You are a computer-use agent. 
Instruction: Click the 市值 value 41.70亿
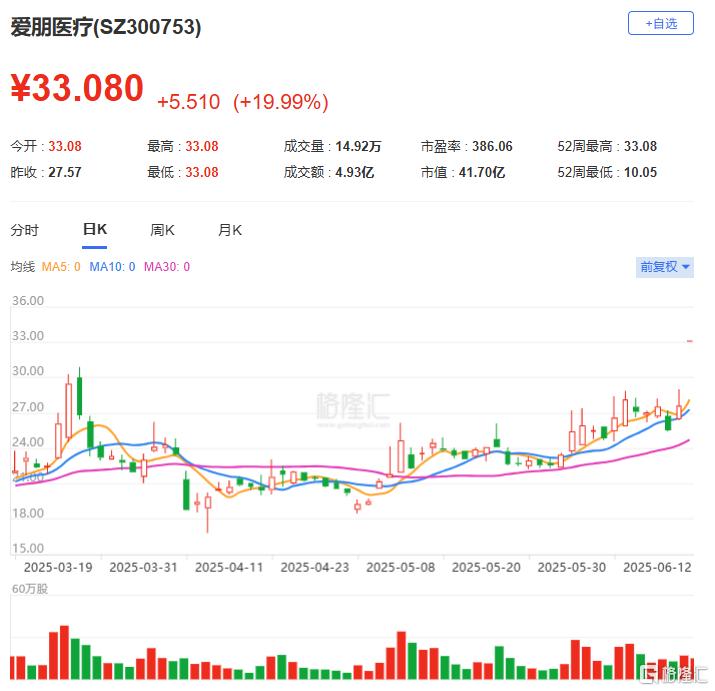[482, 172]
